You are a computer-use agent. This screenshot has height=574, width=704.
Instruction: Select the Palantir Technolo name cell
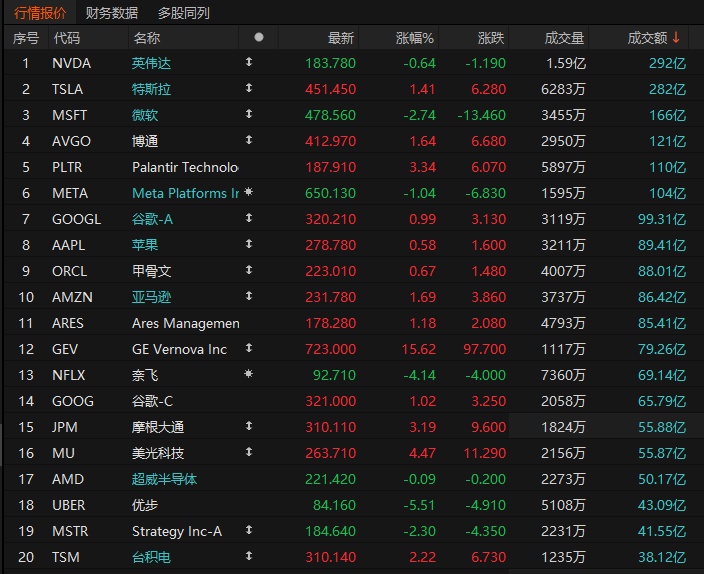click(185, 168)
